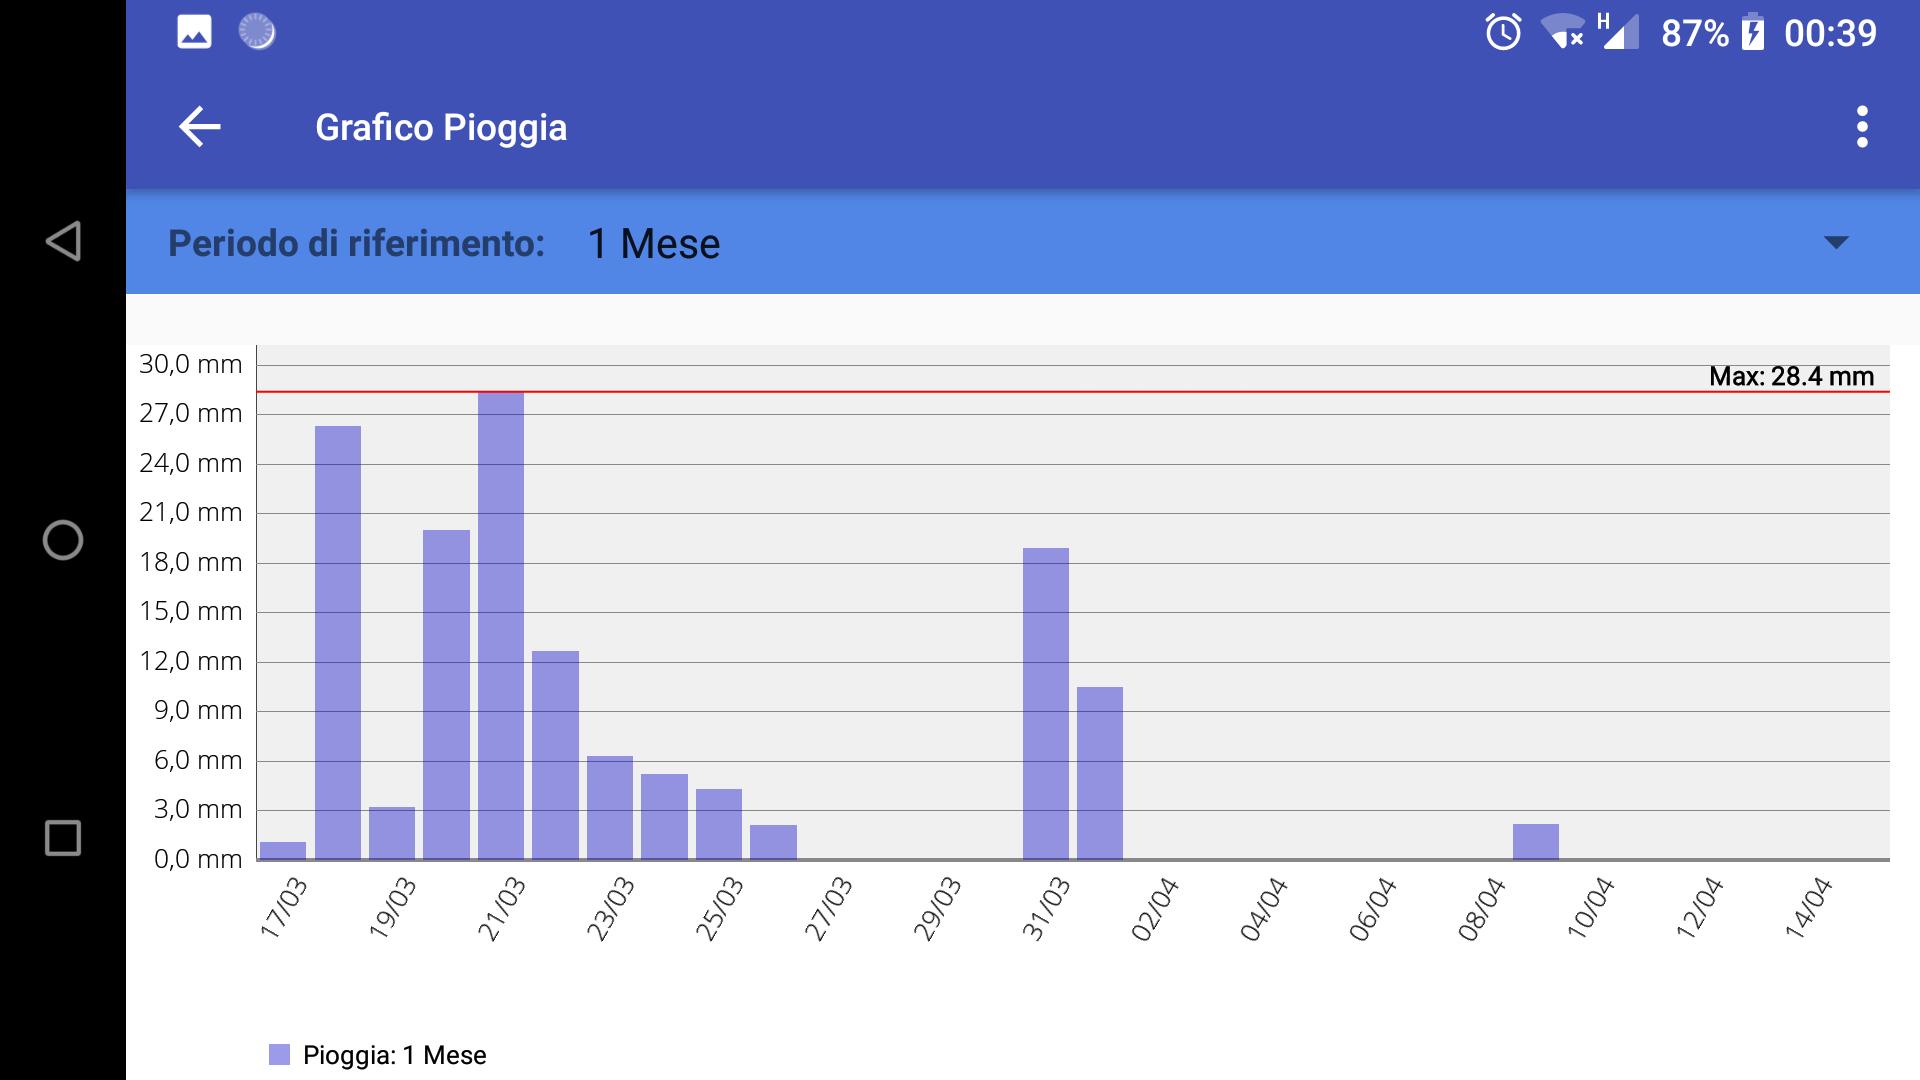The height and width of the screenshot is (1080, 1920).
Task: Tap the '02/04' date label
Action: (1154, 908)
